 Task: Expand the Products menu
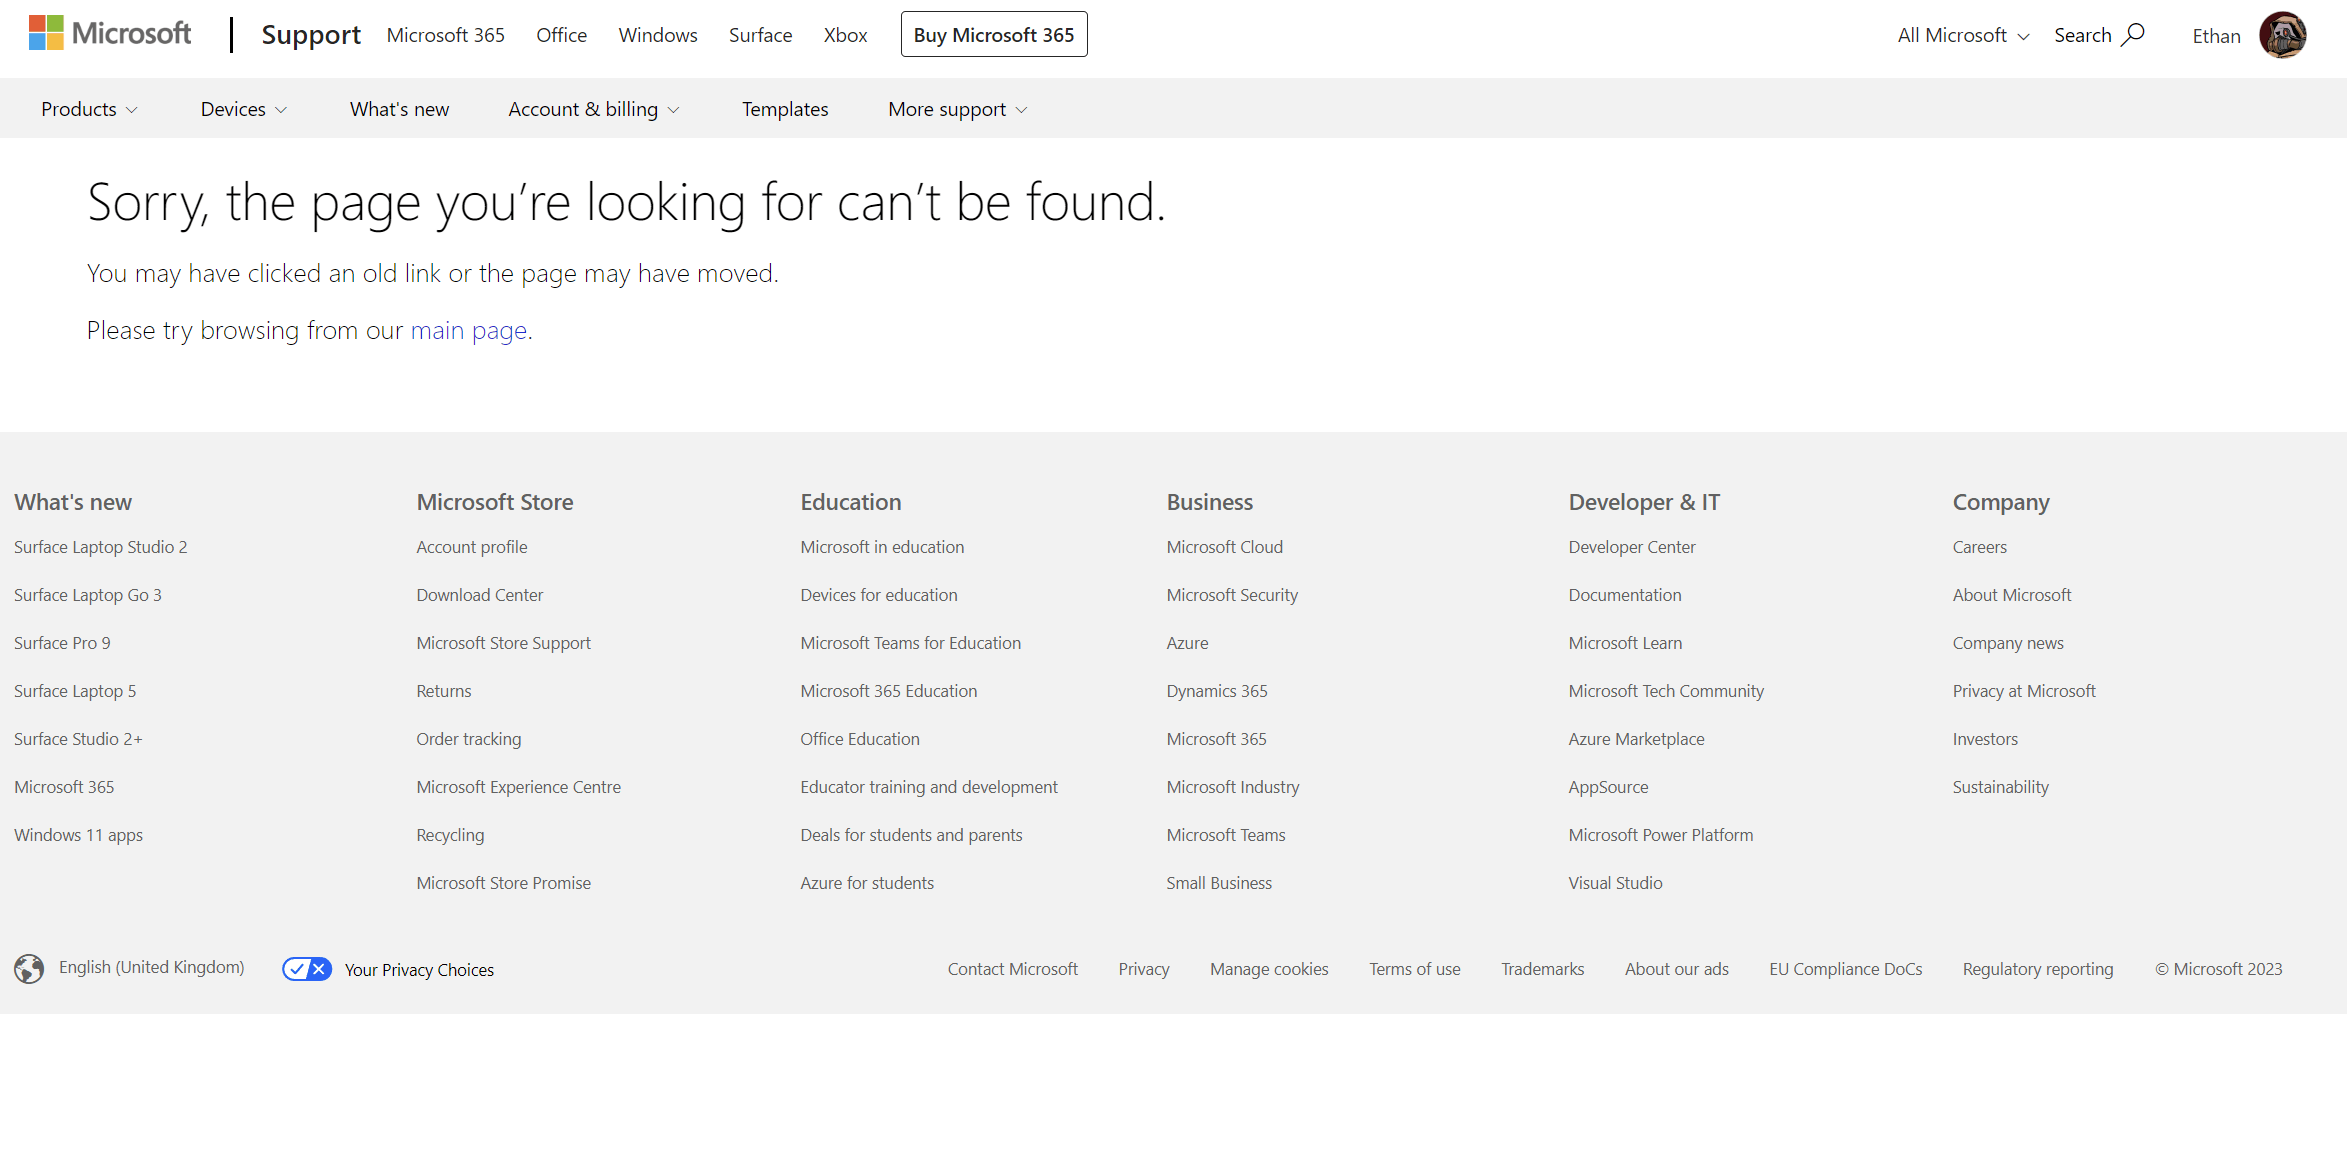pyautogui.click(x=89, y=109)
